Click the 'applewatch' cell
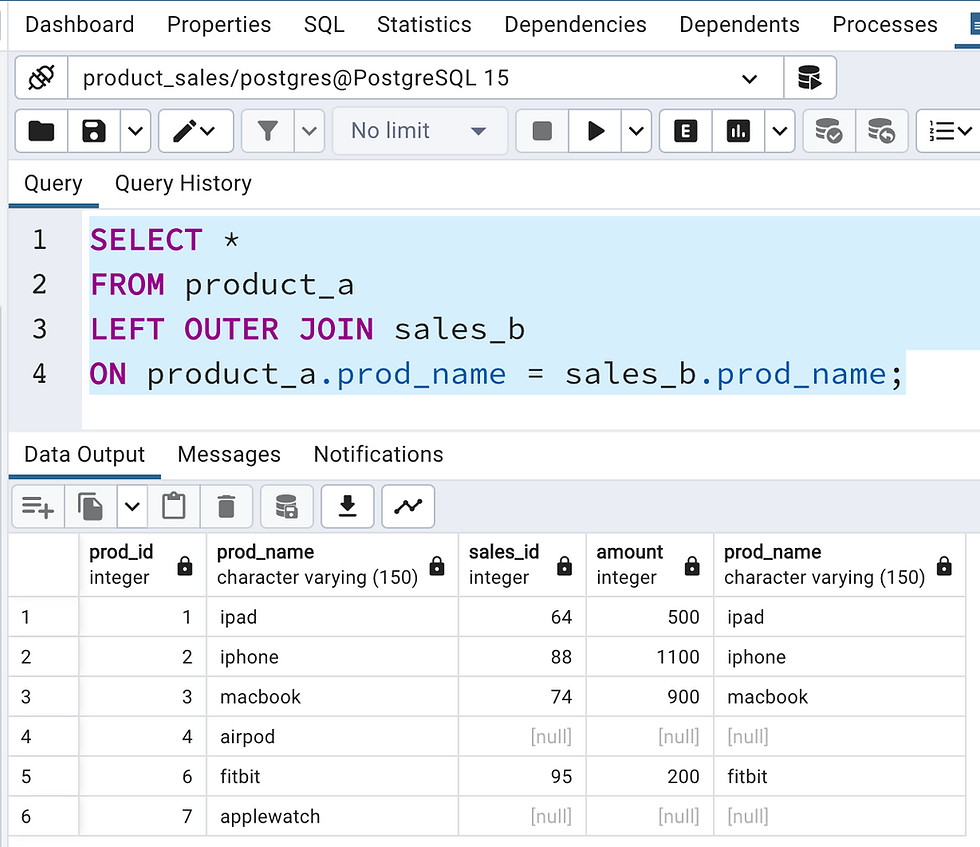Image resolution: width=980 pixels, height=847 pixels. coord(332,816)
